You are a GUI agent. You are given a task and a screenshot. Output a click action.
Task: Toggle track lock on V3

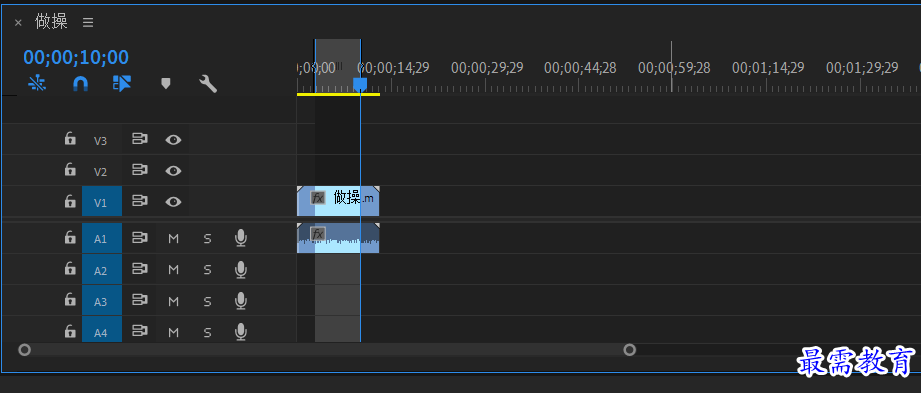point(70,139)
